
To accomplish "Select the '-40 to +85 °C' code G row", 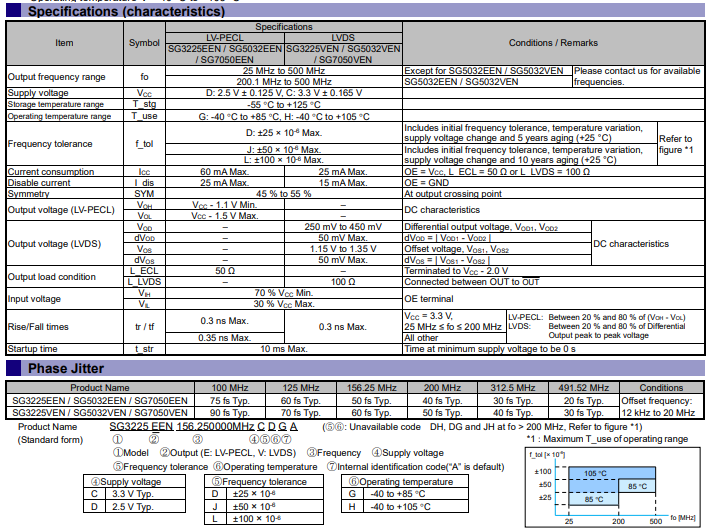I will (x=405, y=493).
